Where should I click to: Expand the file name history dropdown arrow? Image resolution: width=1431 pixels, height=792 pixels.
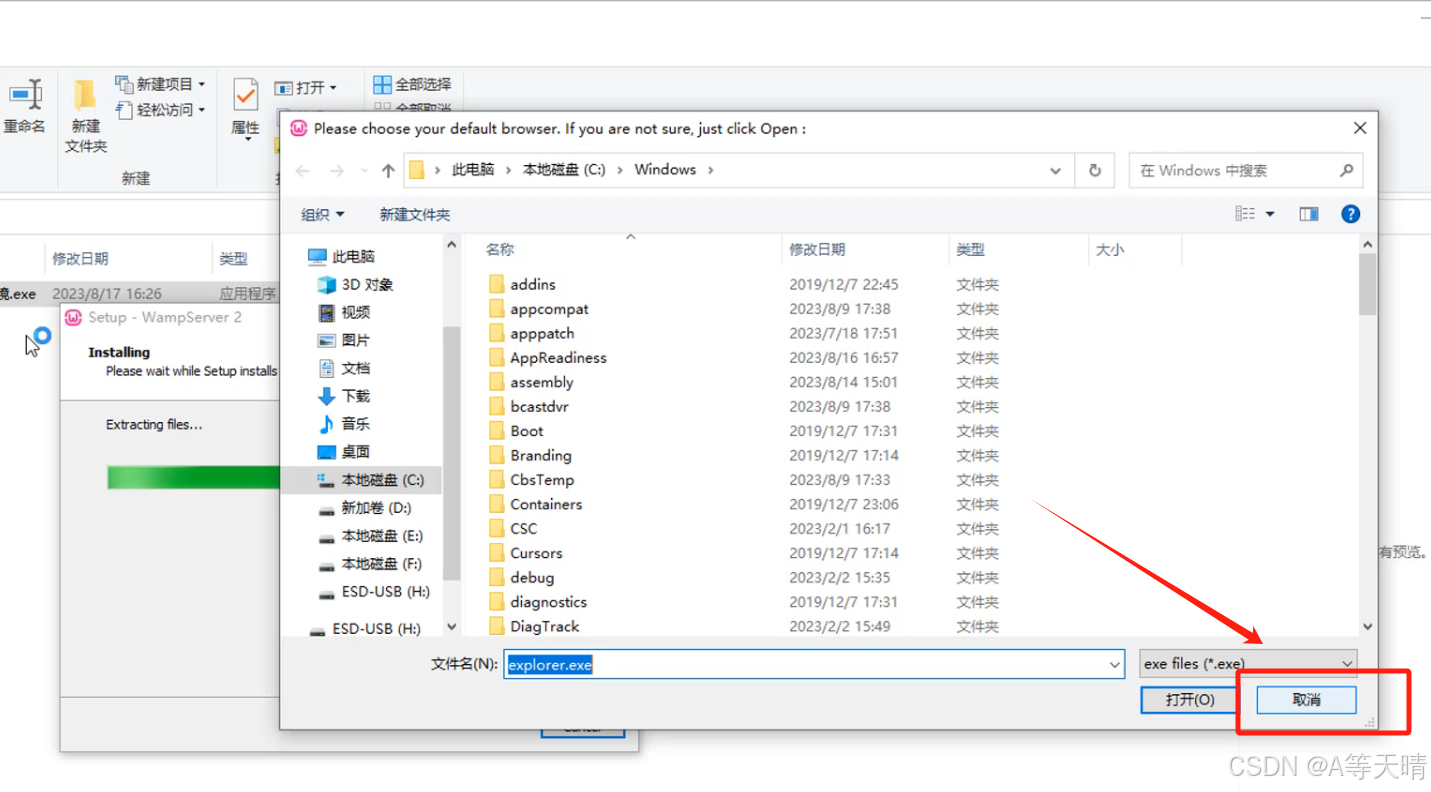(x=1115, y=664)
